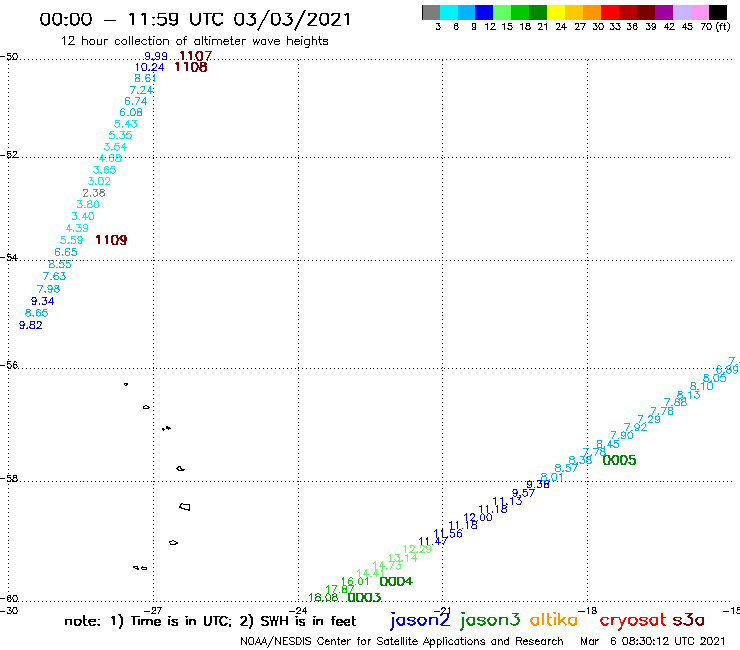Click the wave height value '9.99'
This screenshot has height=650, width=740.
[x=156, y=56]
